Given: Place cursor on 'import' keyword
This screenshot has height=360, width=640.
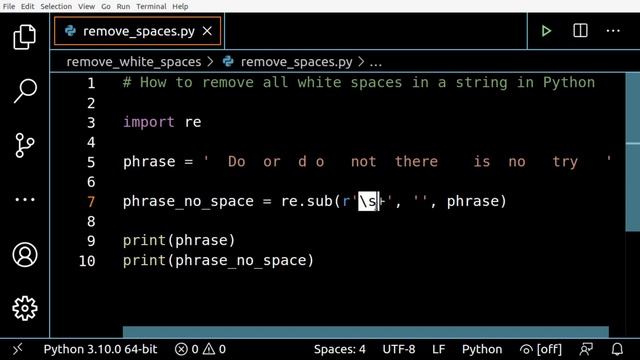Looking at the screenshot, I should [x=149, y=122].
